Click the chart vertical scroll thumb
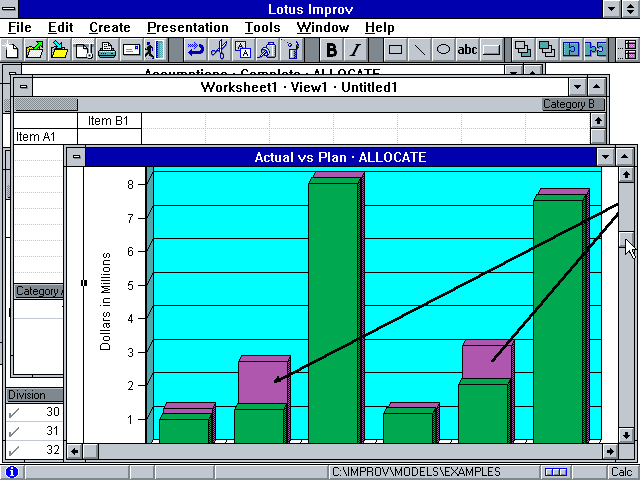Screen dimensions: 640x480 coord(626,240)
